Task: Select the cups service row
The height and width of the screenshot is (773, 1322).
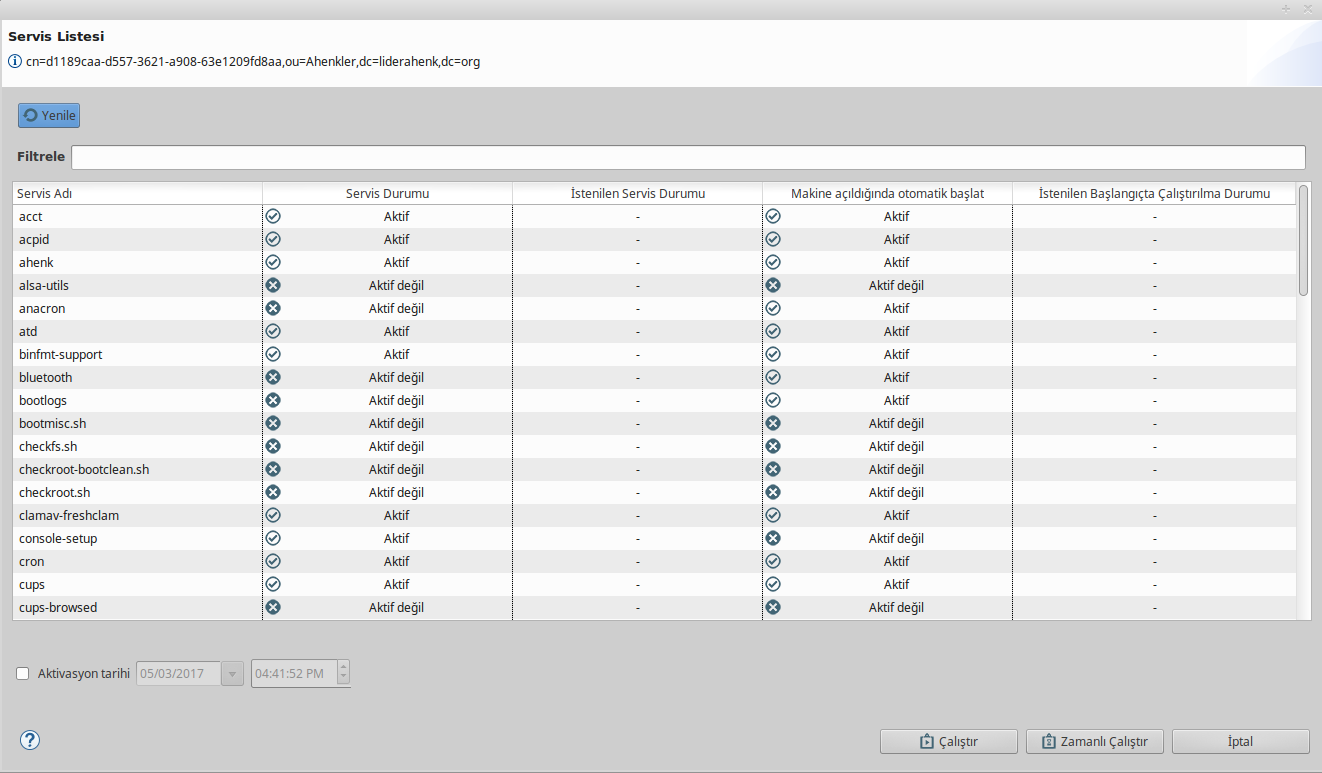Action: 654,584
